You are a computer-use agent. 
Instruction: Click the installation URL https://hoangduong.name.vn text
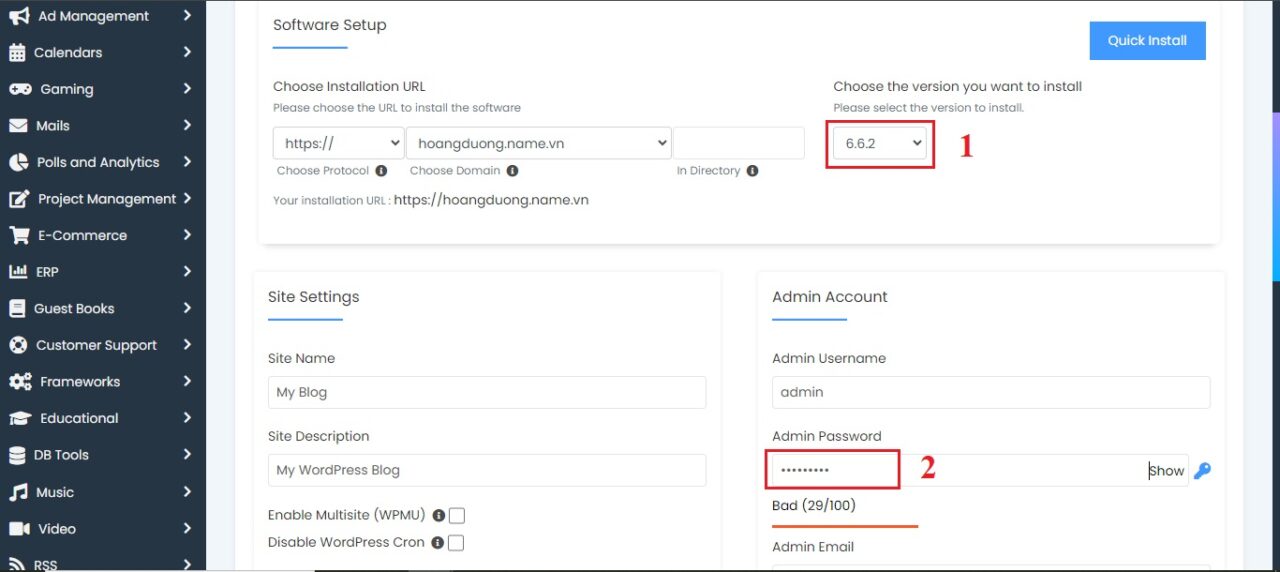[491, 200]
